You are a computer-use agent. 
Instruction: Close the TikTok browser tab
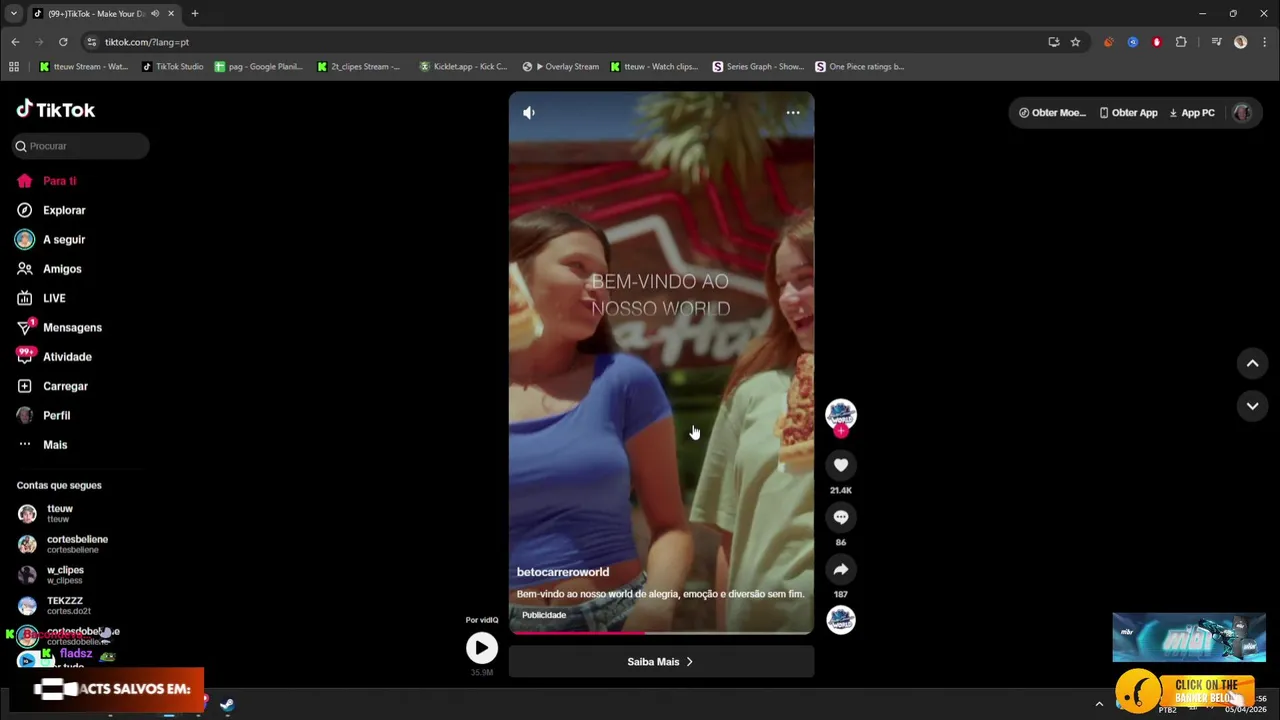[x=171, y=14]
